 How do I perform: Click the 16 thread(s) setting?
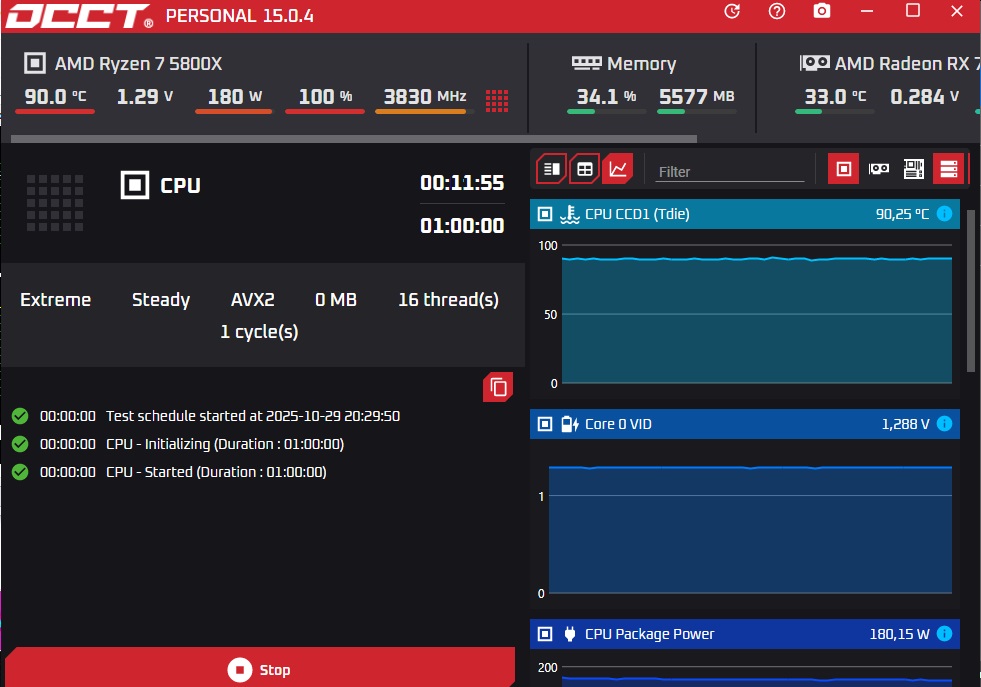449,300
